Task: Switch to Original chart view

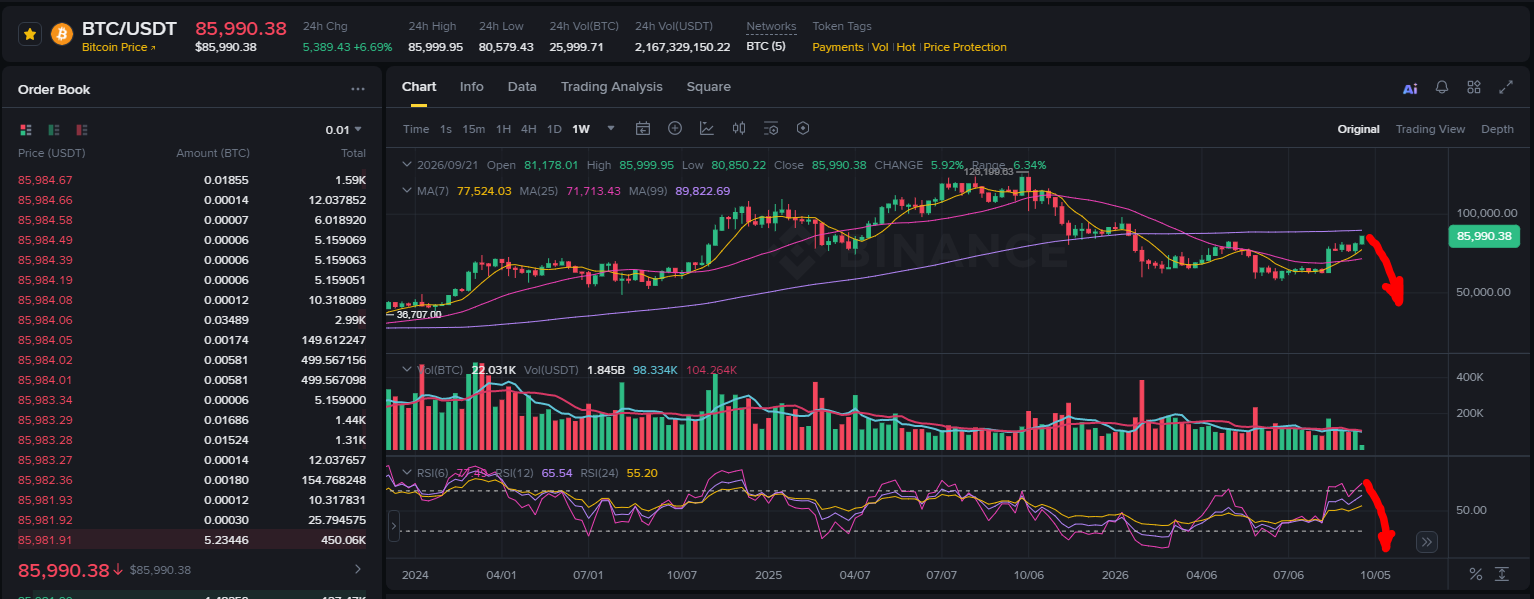Action: coord(1359,129)
